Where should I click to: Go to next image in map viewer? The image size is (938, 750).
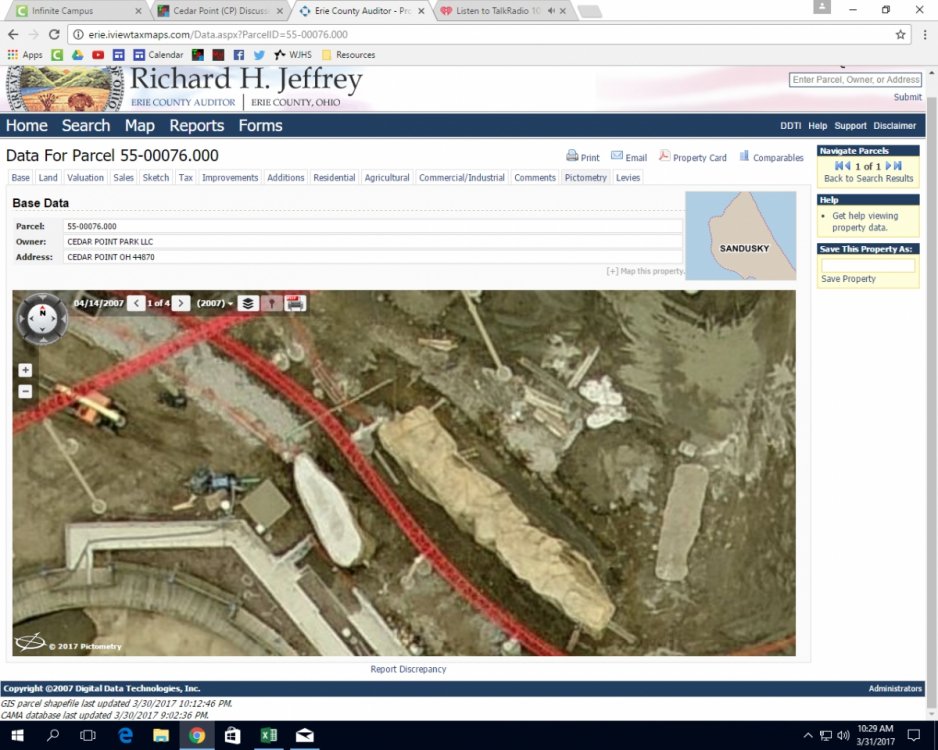coord(181,303)
